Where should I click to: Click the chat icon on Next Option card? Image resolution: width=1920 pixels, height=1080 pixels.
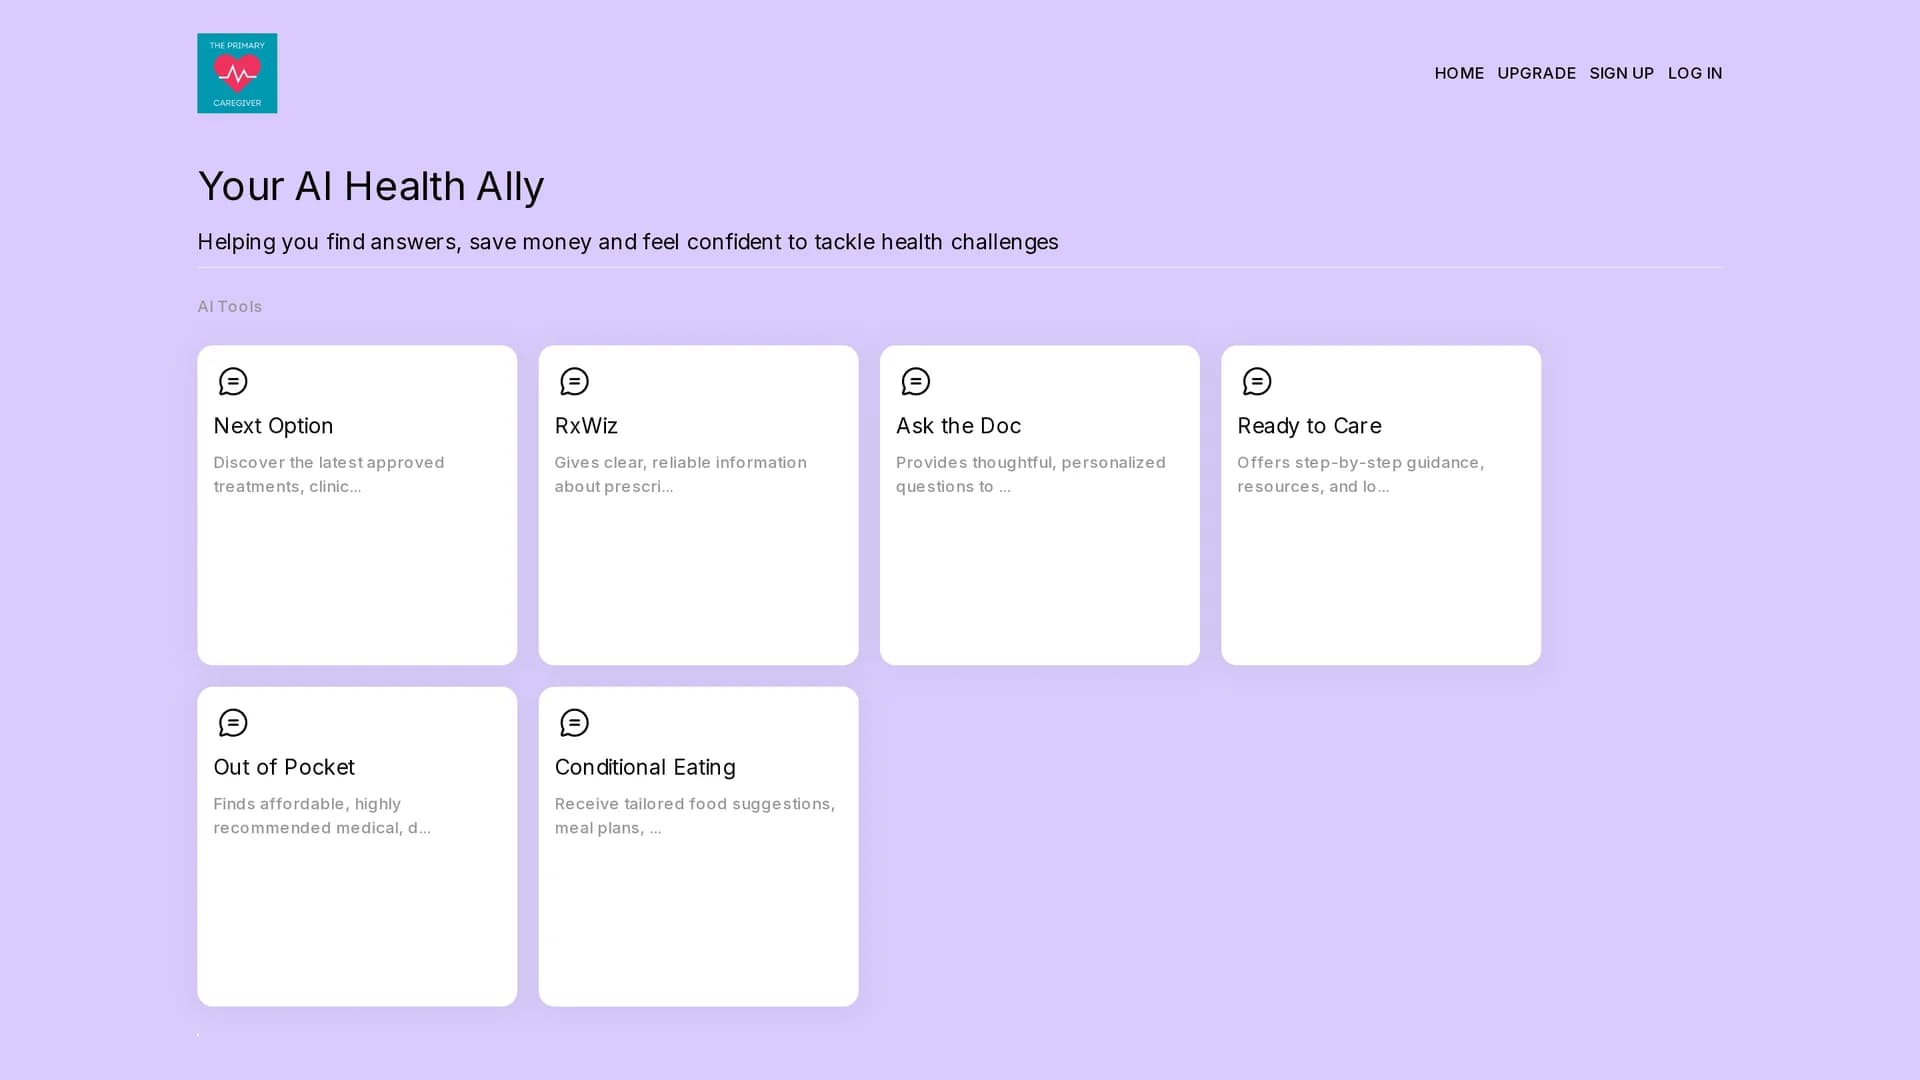tap(233, 381)
